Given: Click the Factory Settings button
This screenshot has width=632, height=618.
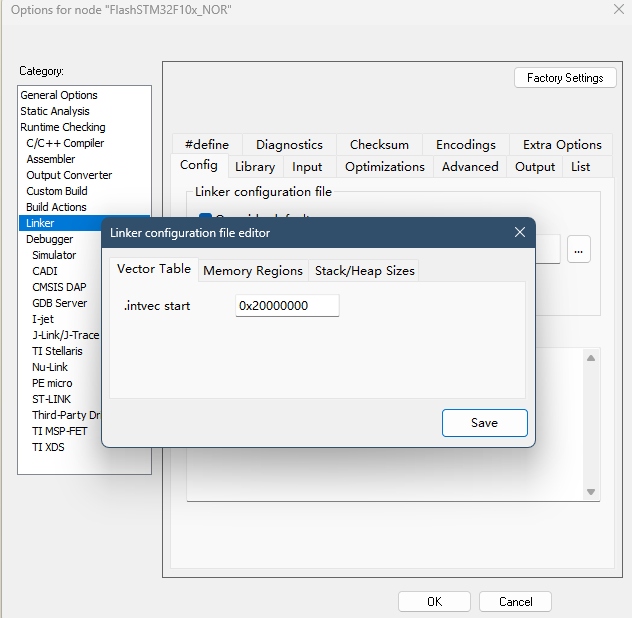Looking at the screenshot, I should pos(565,78).
